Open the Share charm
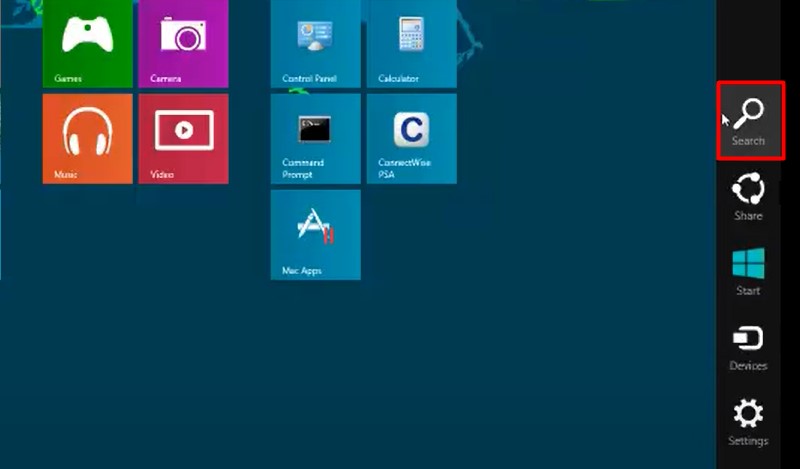This screenshot has height=469, width=800. pos(748,196)
